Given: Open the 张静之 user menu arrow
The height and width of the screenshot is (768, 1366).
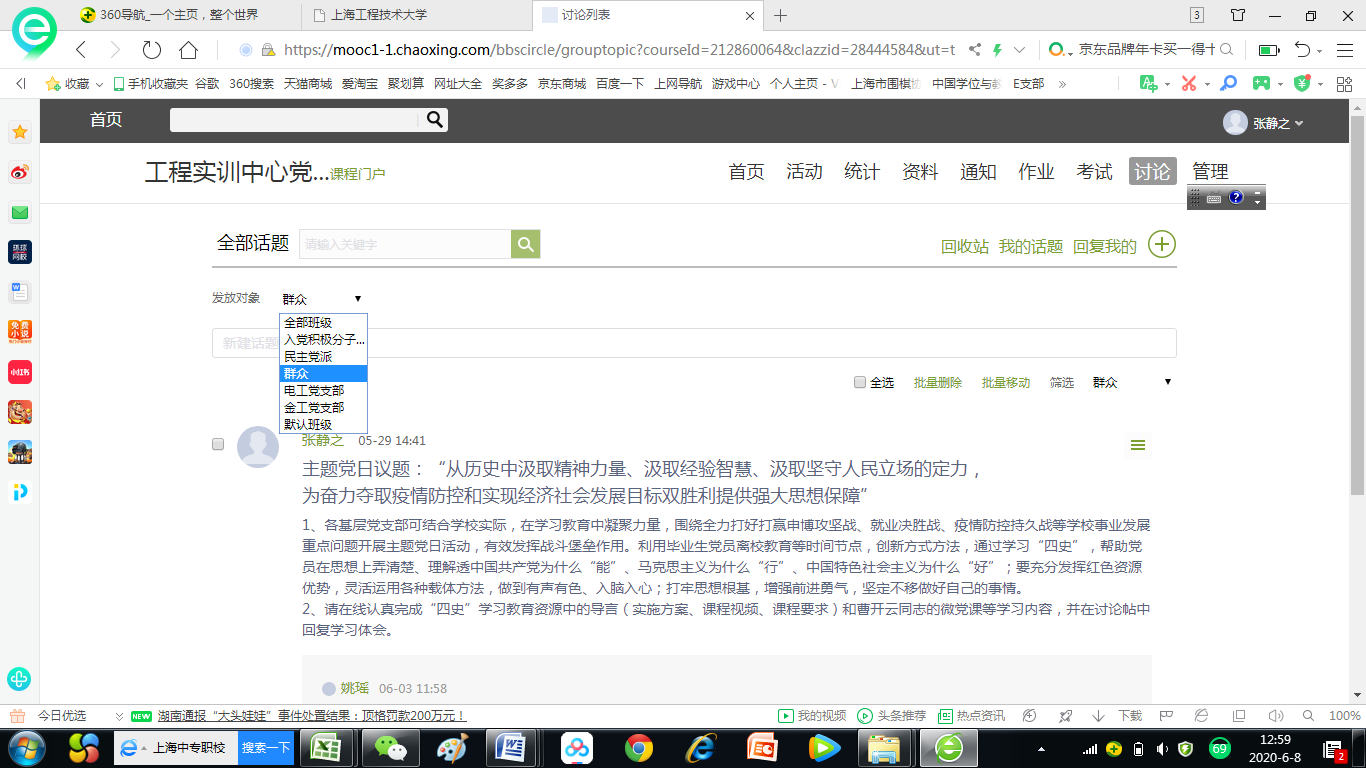Looking at the screenshot, I should pyautogui.click(x=1299, y=123).
